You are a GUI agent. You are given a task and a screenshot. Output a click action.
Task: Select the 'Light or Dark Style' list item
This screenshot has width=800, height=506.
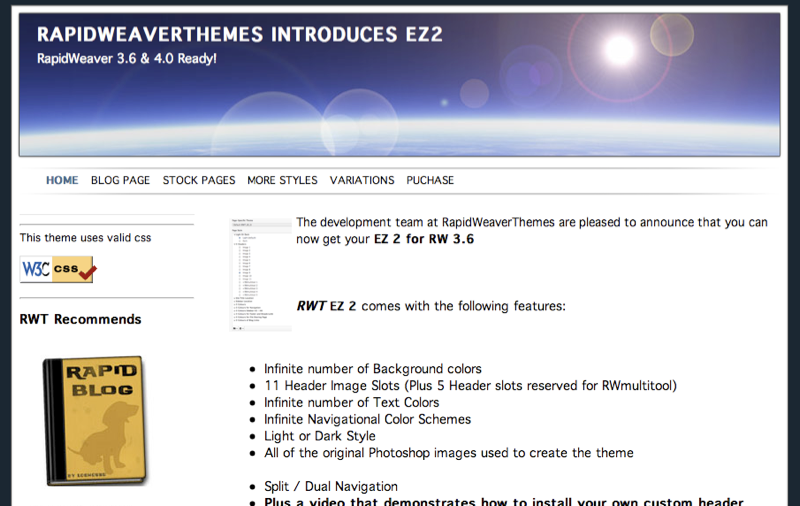320,436
